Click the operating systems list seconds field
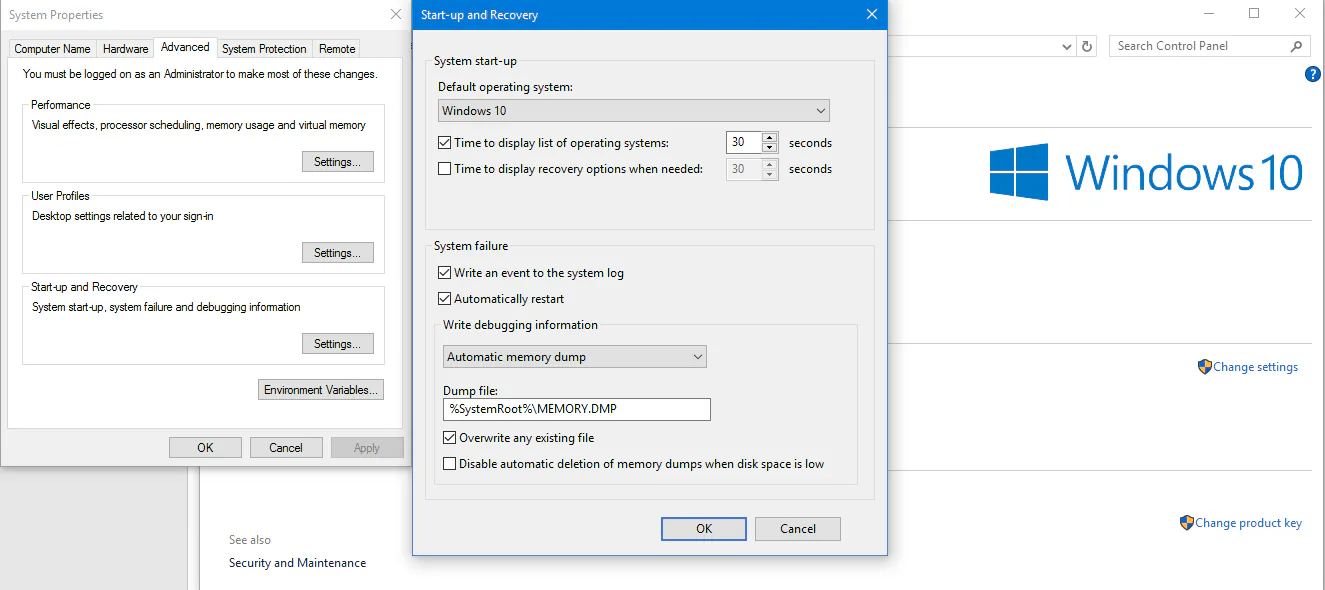The height and width of the screenshot is (590, 1325). point(743,143)
